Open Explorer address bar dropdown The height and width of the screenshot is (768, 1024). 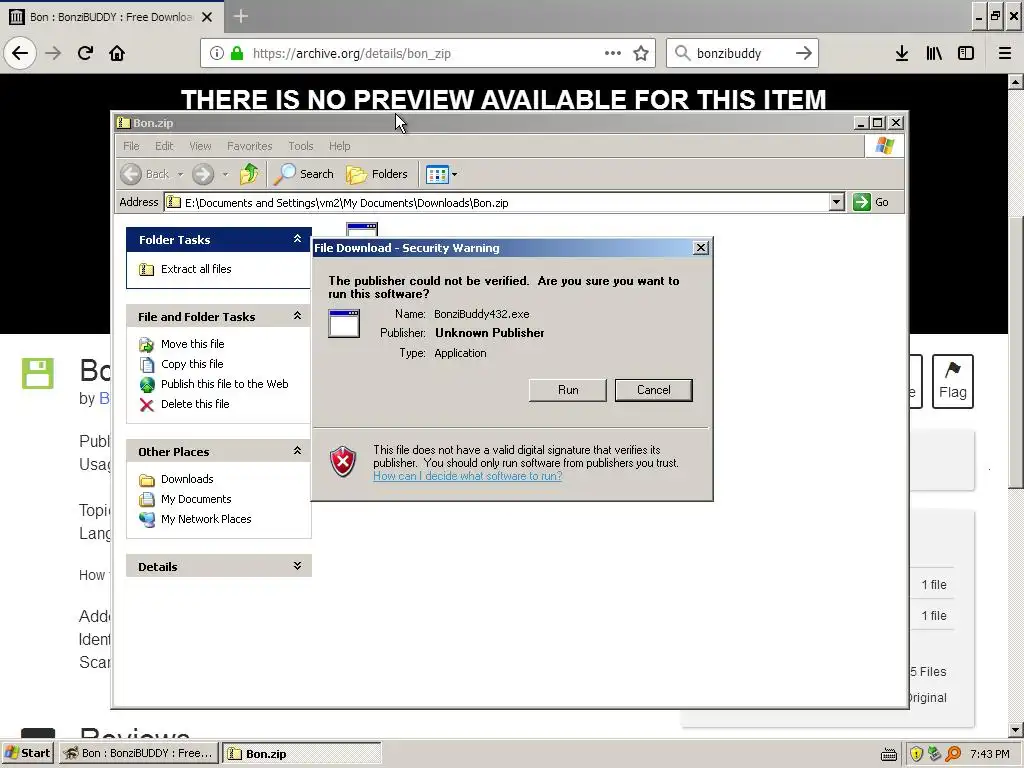pos(837,202)
